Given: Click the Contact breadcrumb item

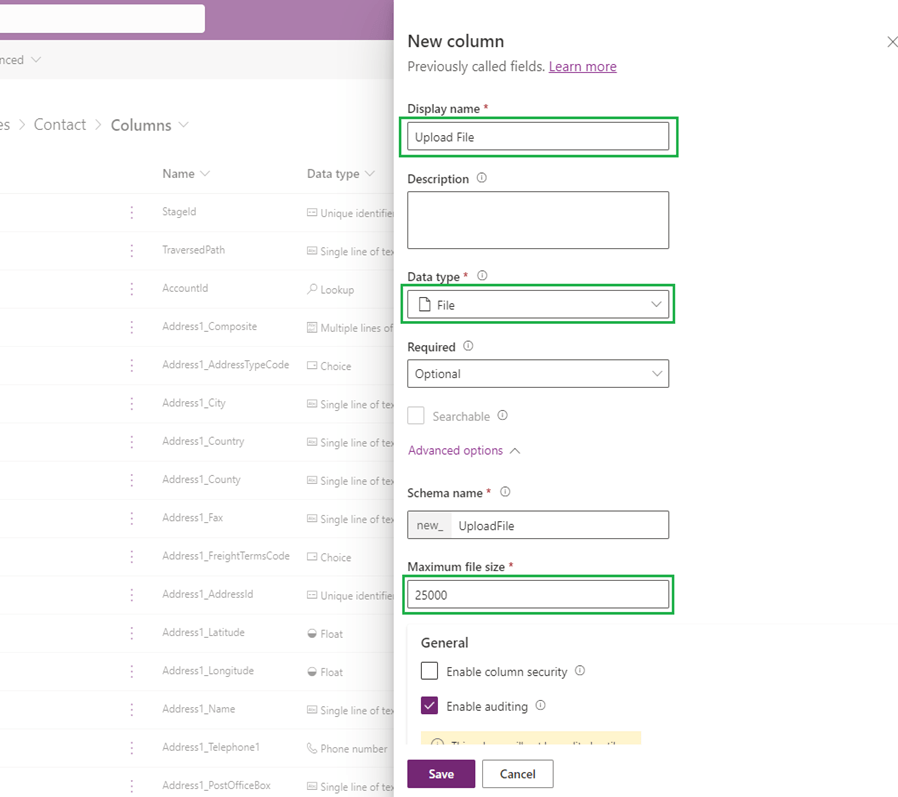Looking at the screenshot, I should point(60,125).
